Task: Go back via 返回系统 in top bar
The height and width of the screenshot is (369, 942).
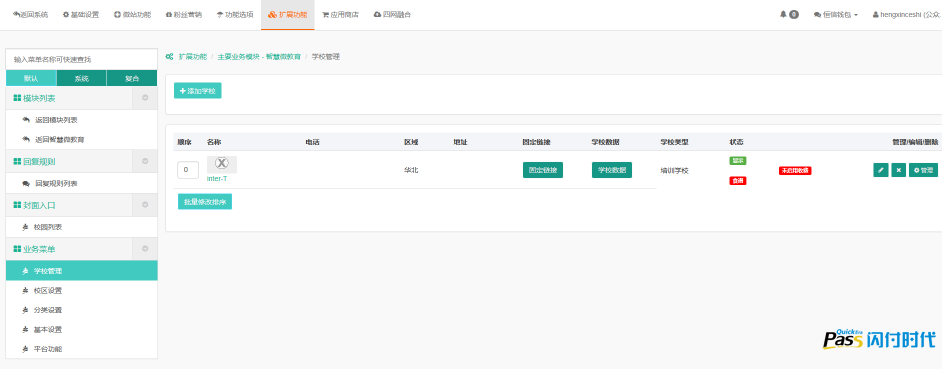Action: 30,14
